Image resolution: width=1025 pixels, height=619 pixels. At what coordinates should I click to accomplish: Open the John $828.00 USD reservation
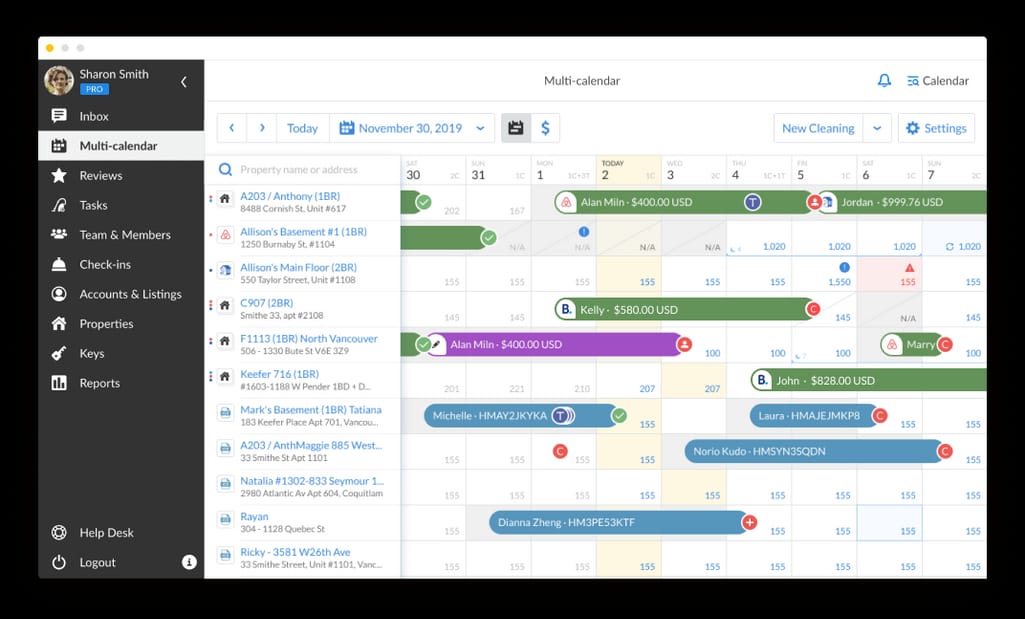(868, 380)
